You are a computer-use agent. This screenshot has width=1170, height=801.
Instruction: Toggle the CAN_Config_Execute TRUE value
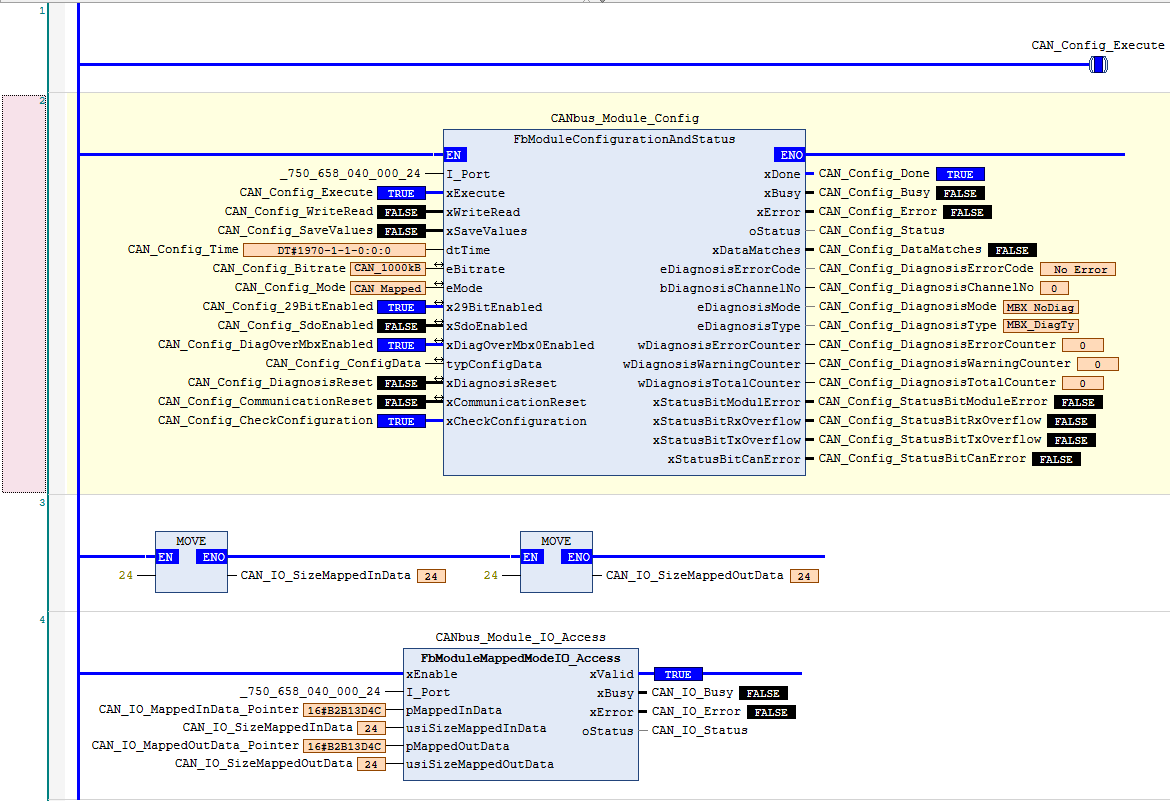tap(401, 193)
